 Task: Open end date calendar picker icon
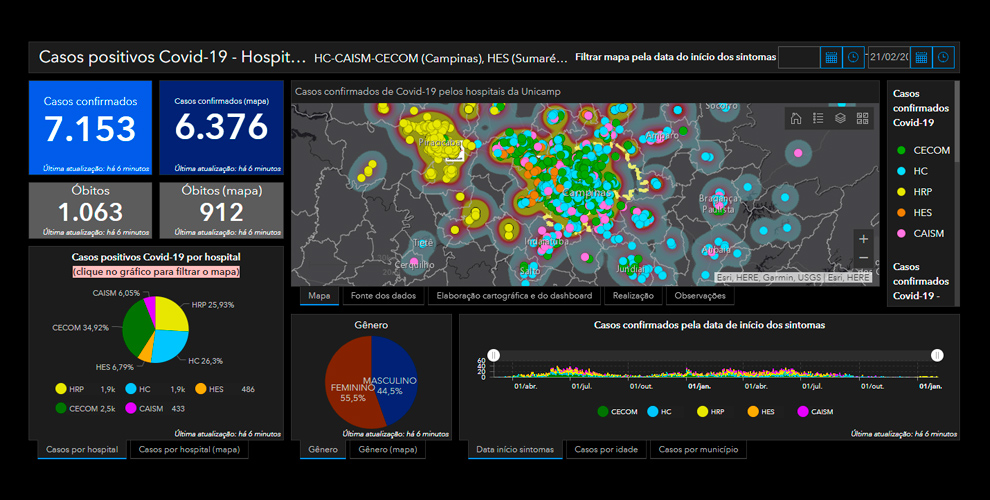point(921,58)
